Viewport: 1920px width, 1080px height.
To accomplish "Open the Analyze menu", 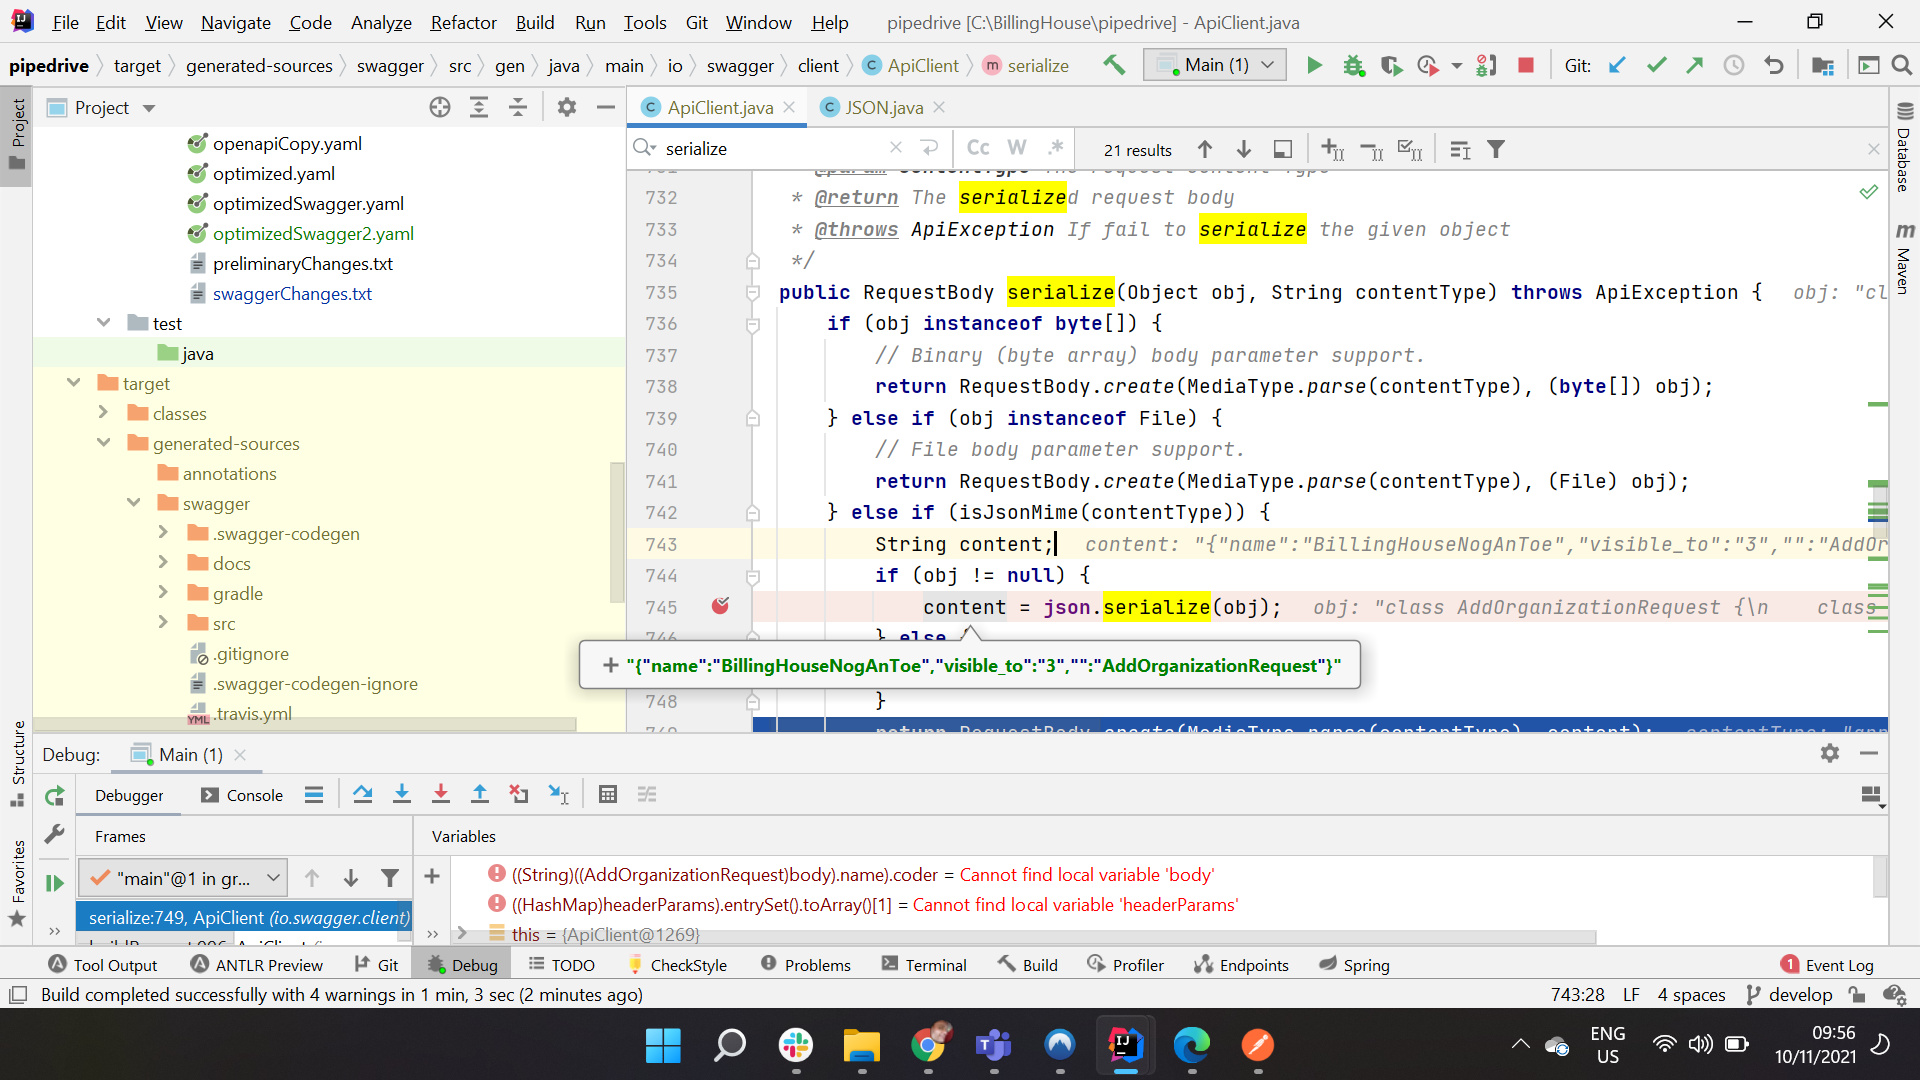I will (x=381, y=22).
